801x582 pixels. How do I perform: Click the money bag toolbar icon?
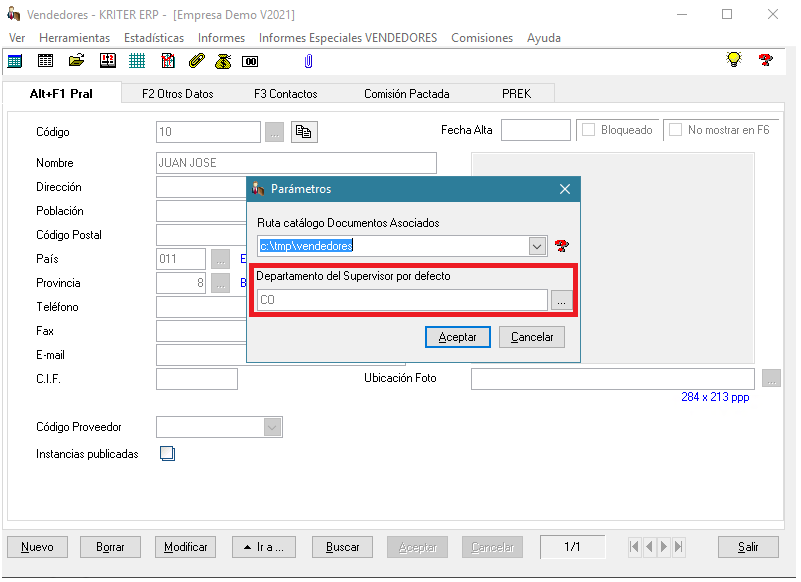(x=223, y=61)
